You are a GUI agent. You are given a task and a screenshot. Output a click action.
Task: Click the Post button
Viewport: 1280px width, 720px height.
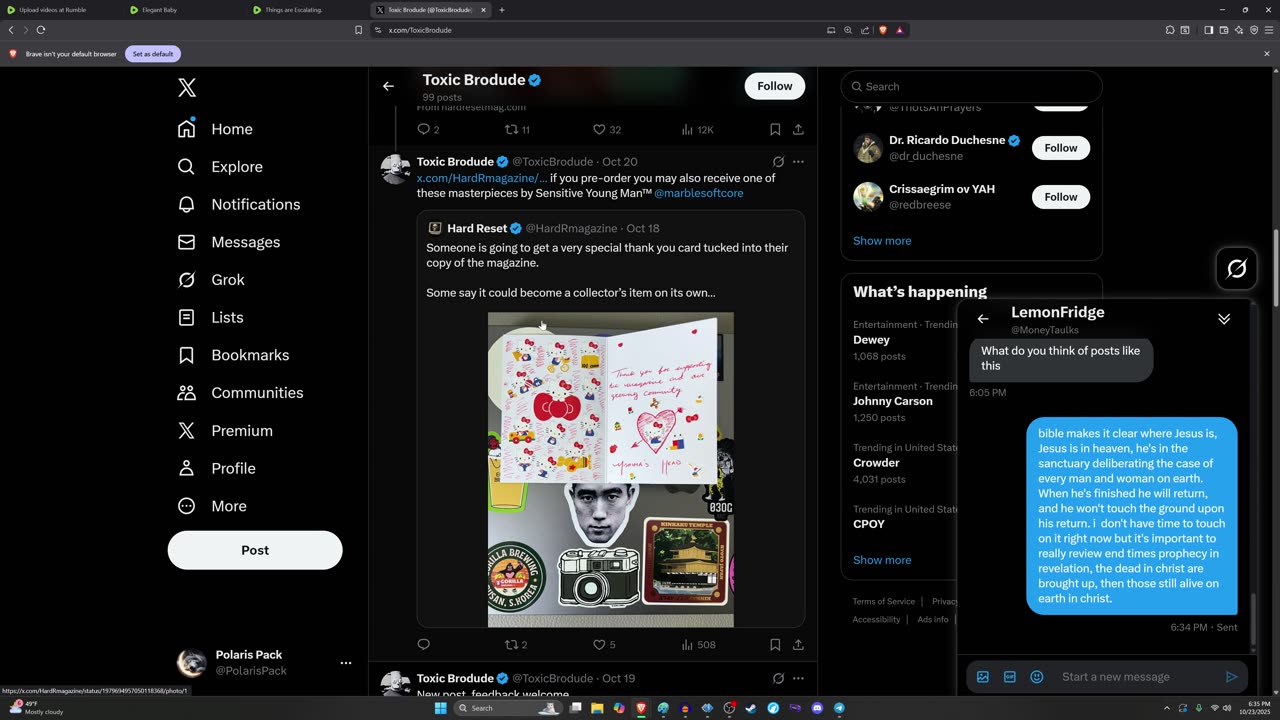255,550
